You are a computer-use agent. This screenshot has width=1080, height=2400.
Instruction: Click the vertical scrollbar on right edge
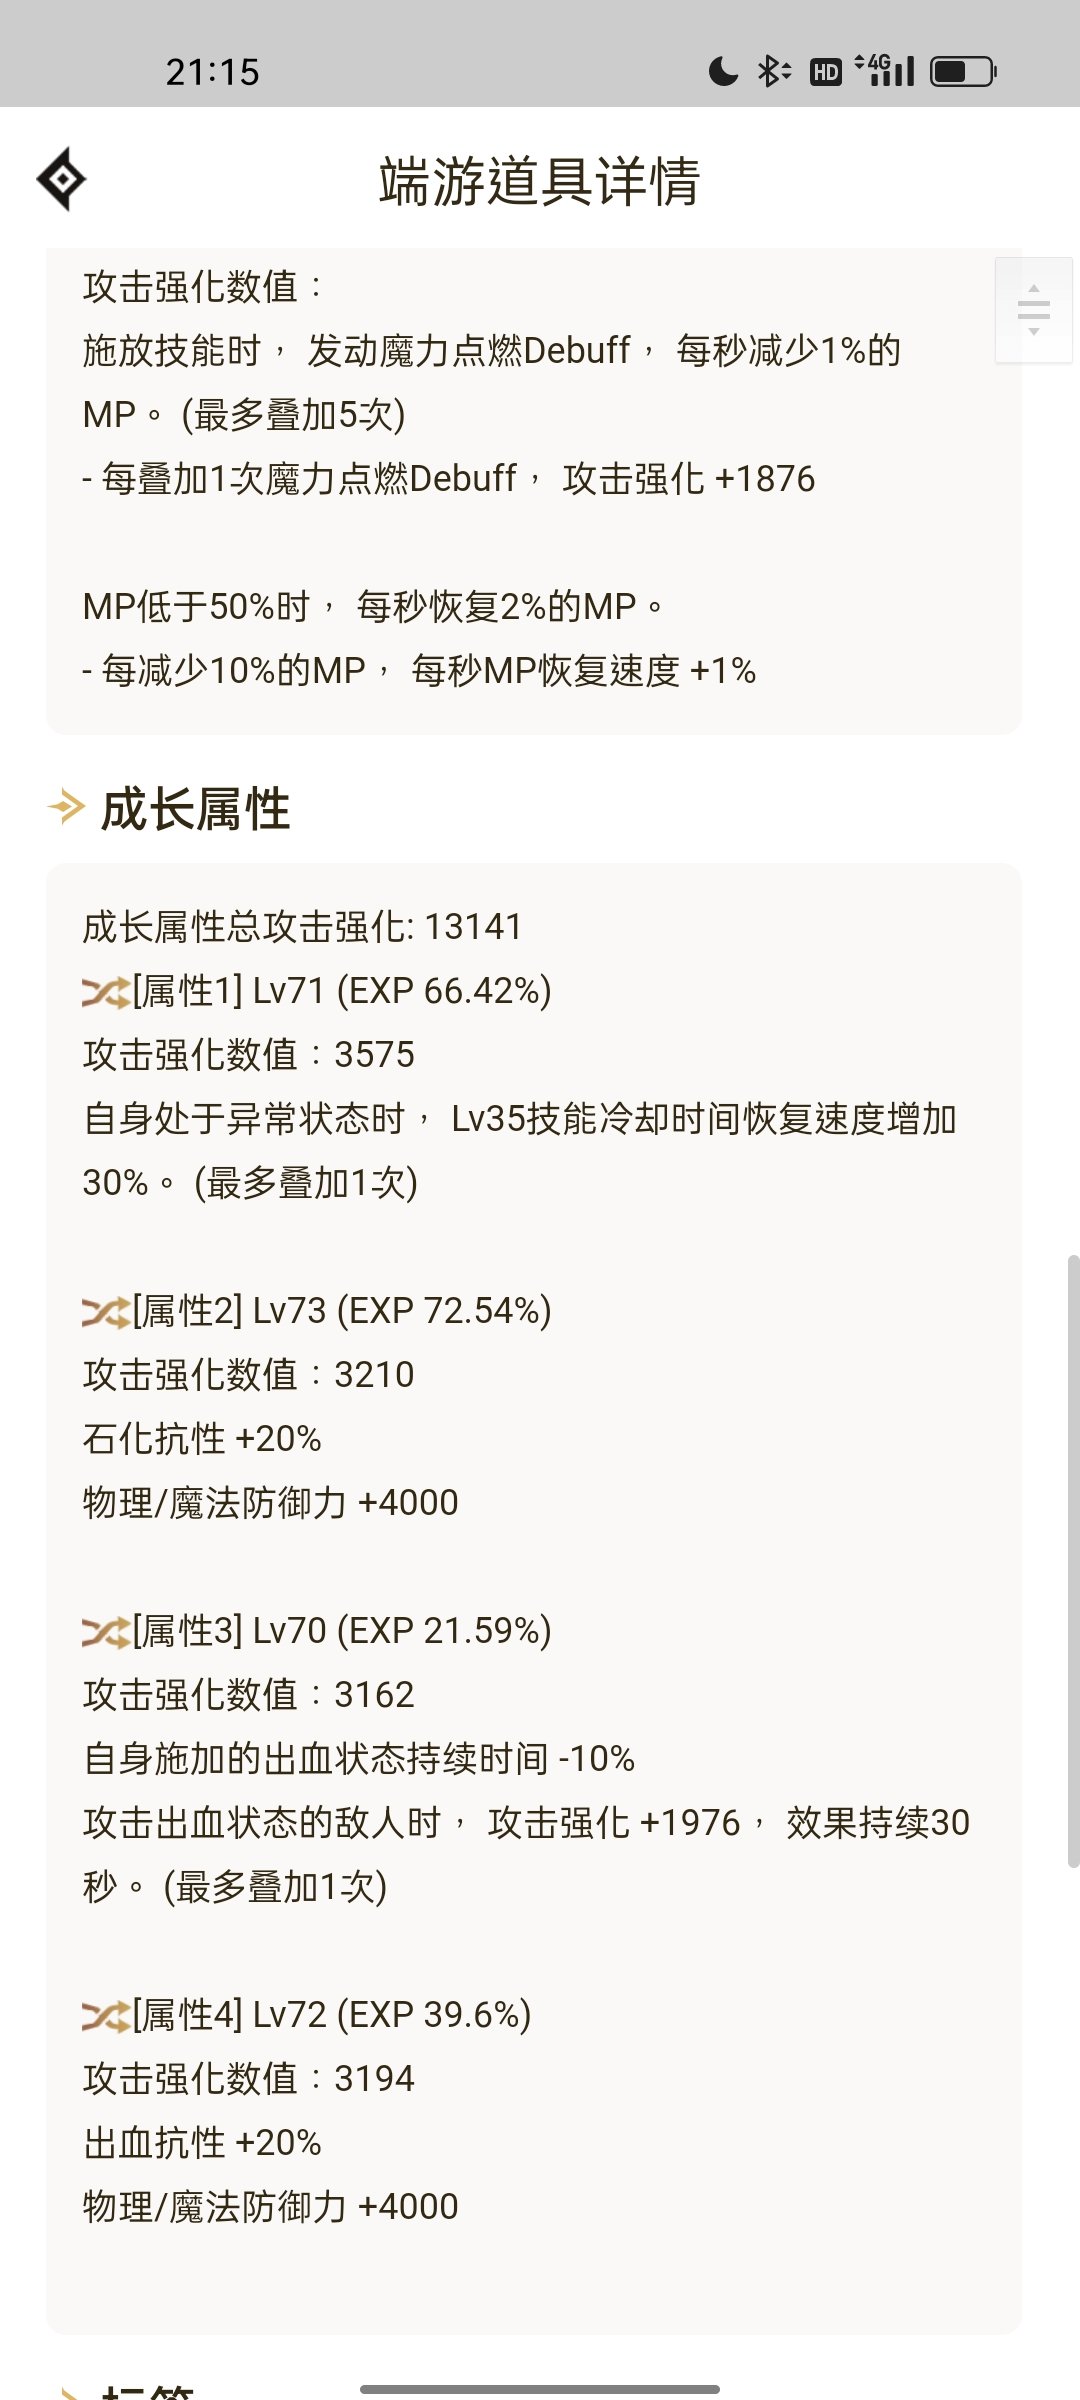pos(1073,1561)
